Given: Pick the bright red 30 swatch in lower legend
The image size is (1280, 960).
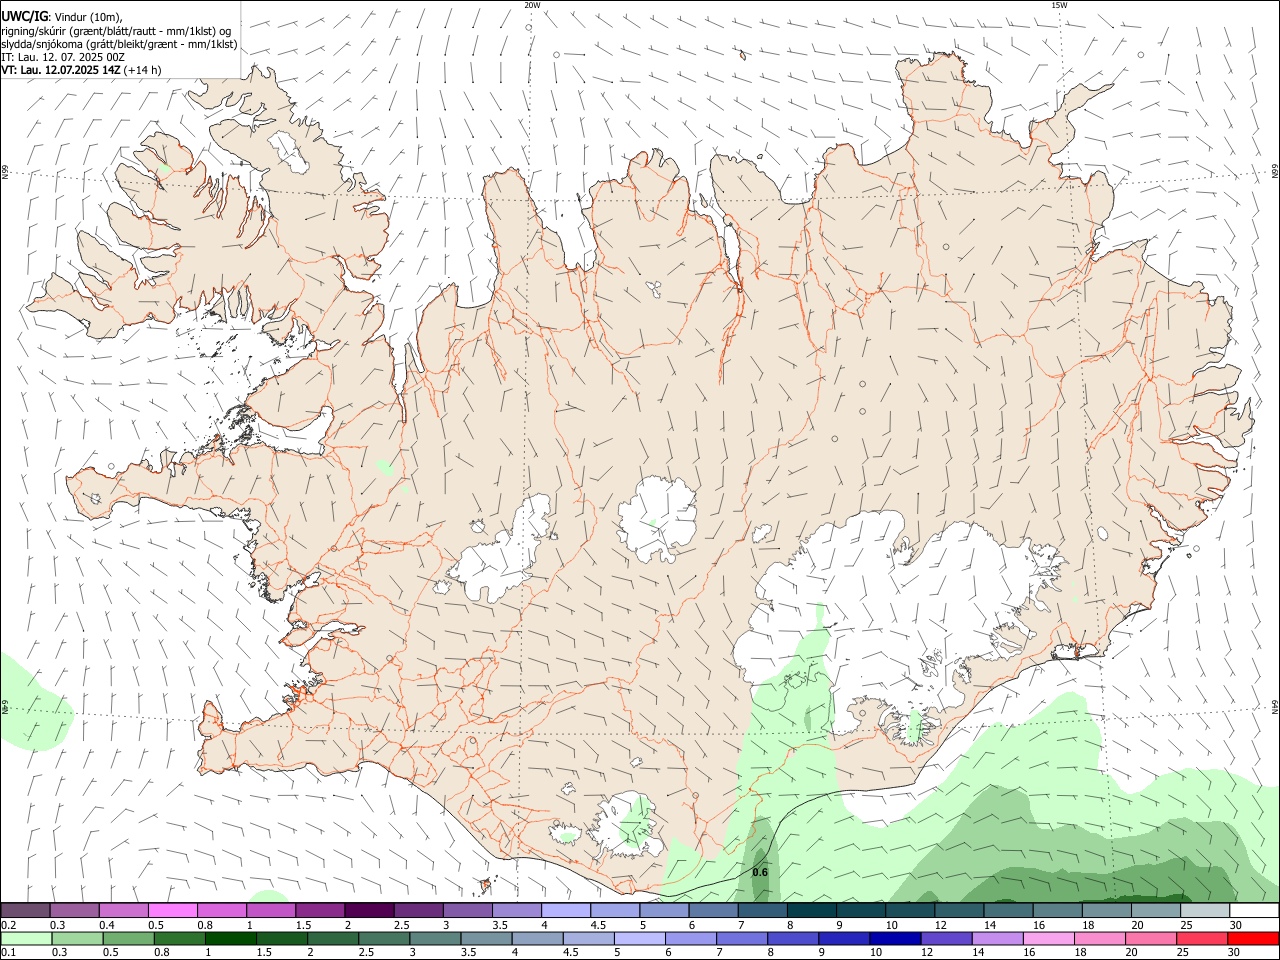Looking at the screenshot, I should (1253, 939).
